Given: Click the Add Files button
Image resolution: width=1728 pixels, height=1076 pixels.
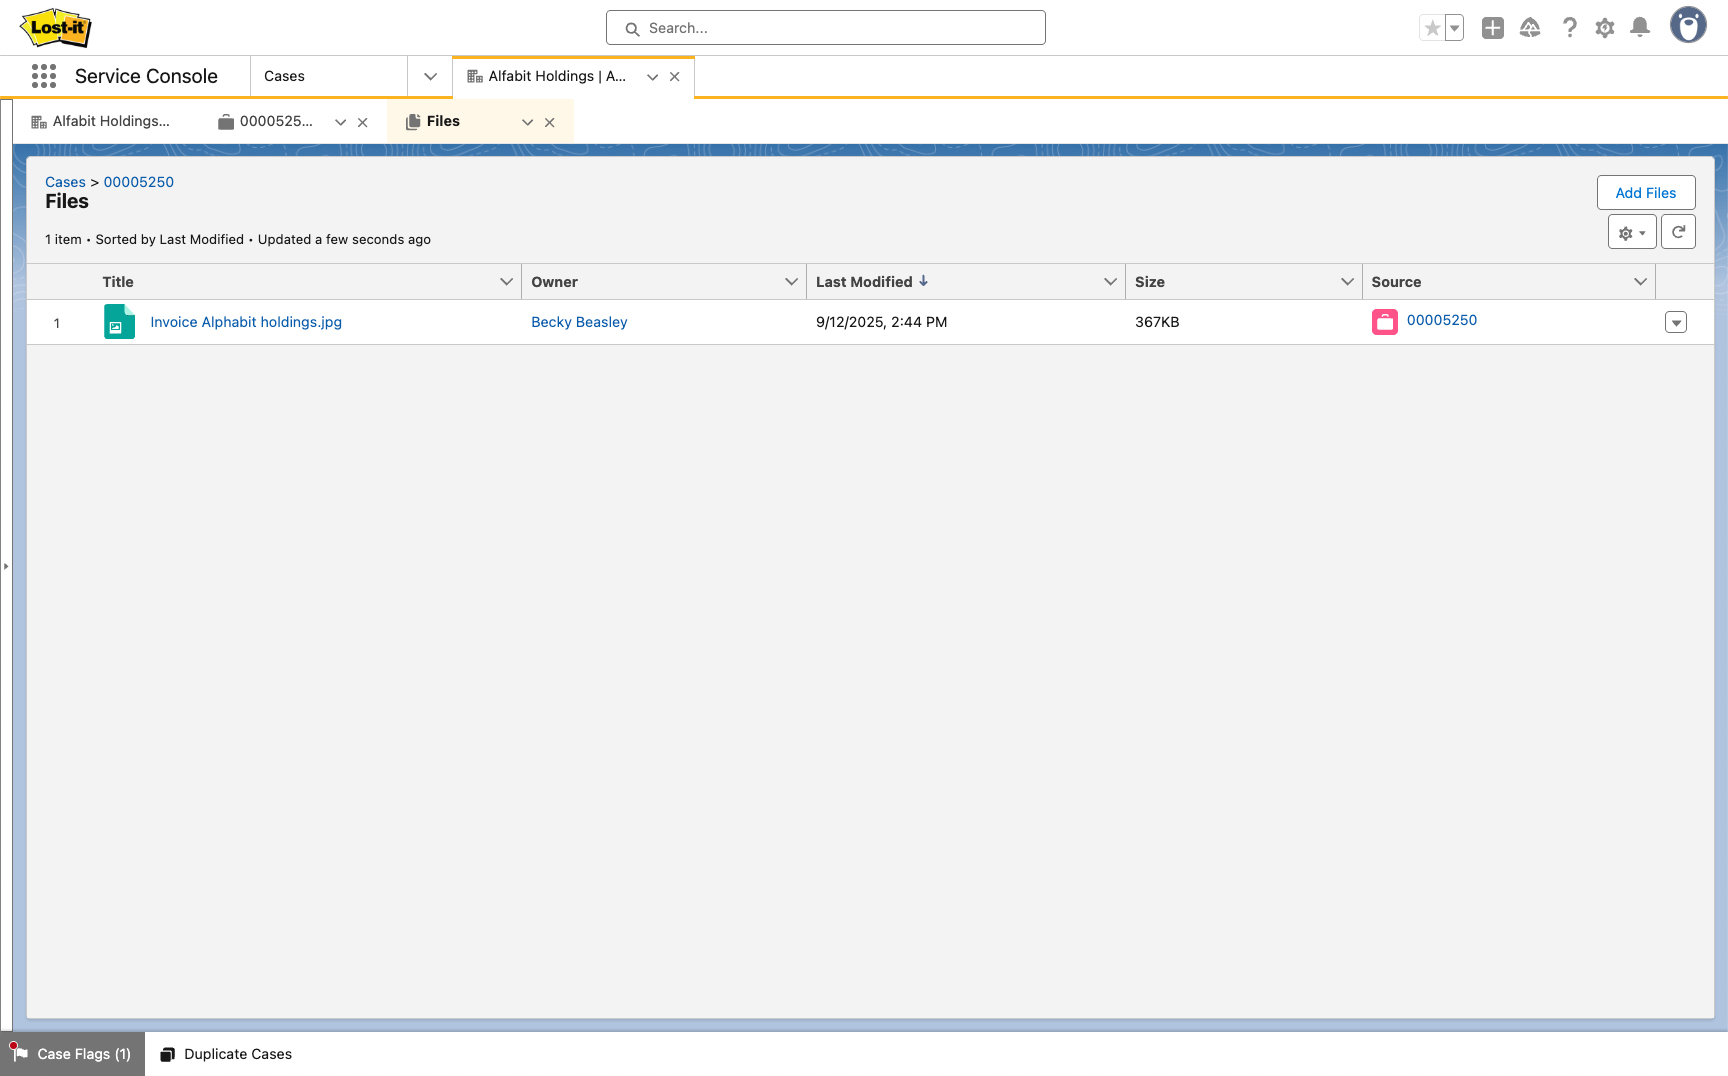Looking at the screenshot, I should [1646, 192].
